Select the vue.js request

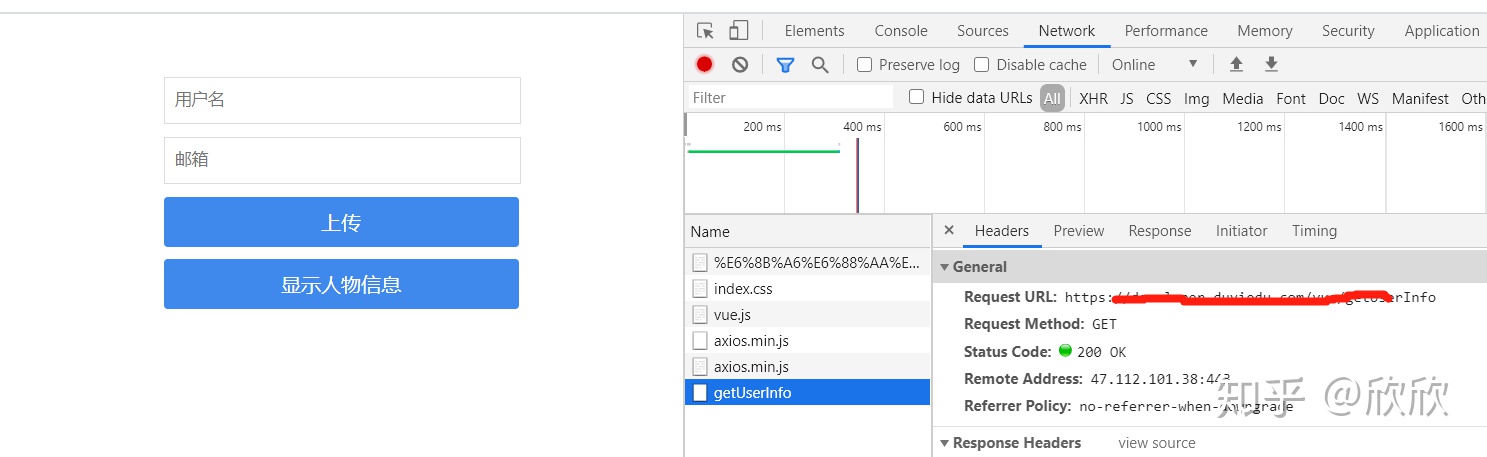pos(807,314)
